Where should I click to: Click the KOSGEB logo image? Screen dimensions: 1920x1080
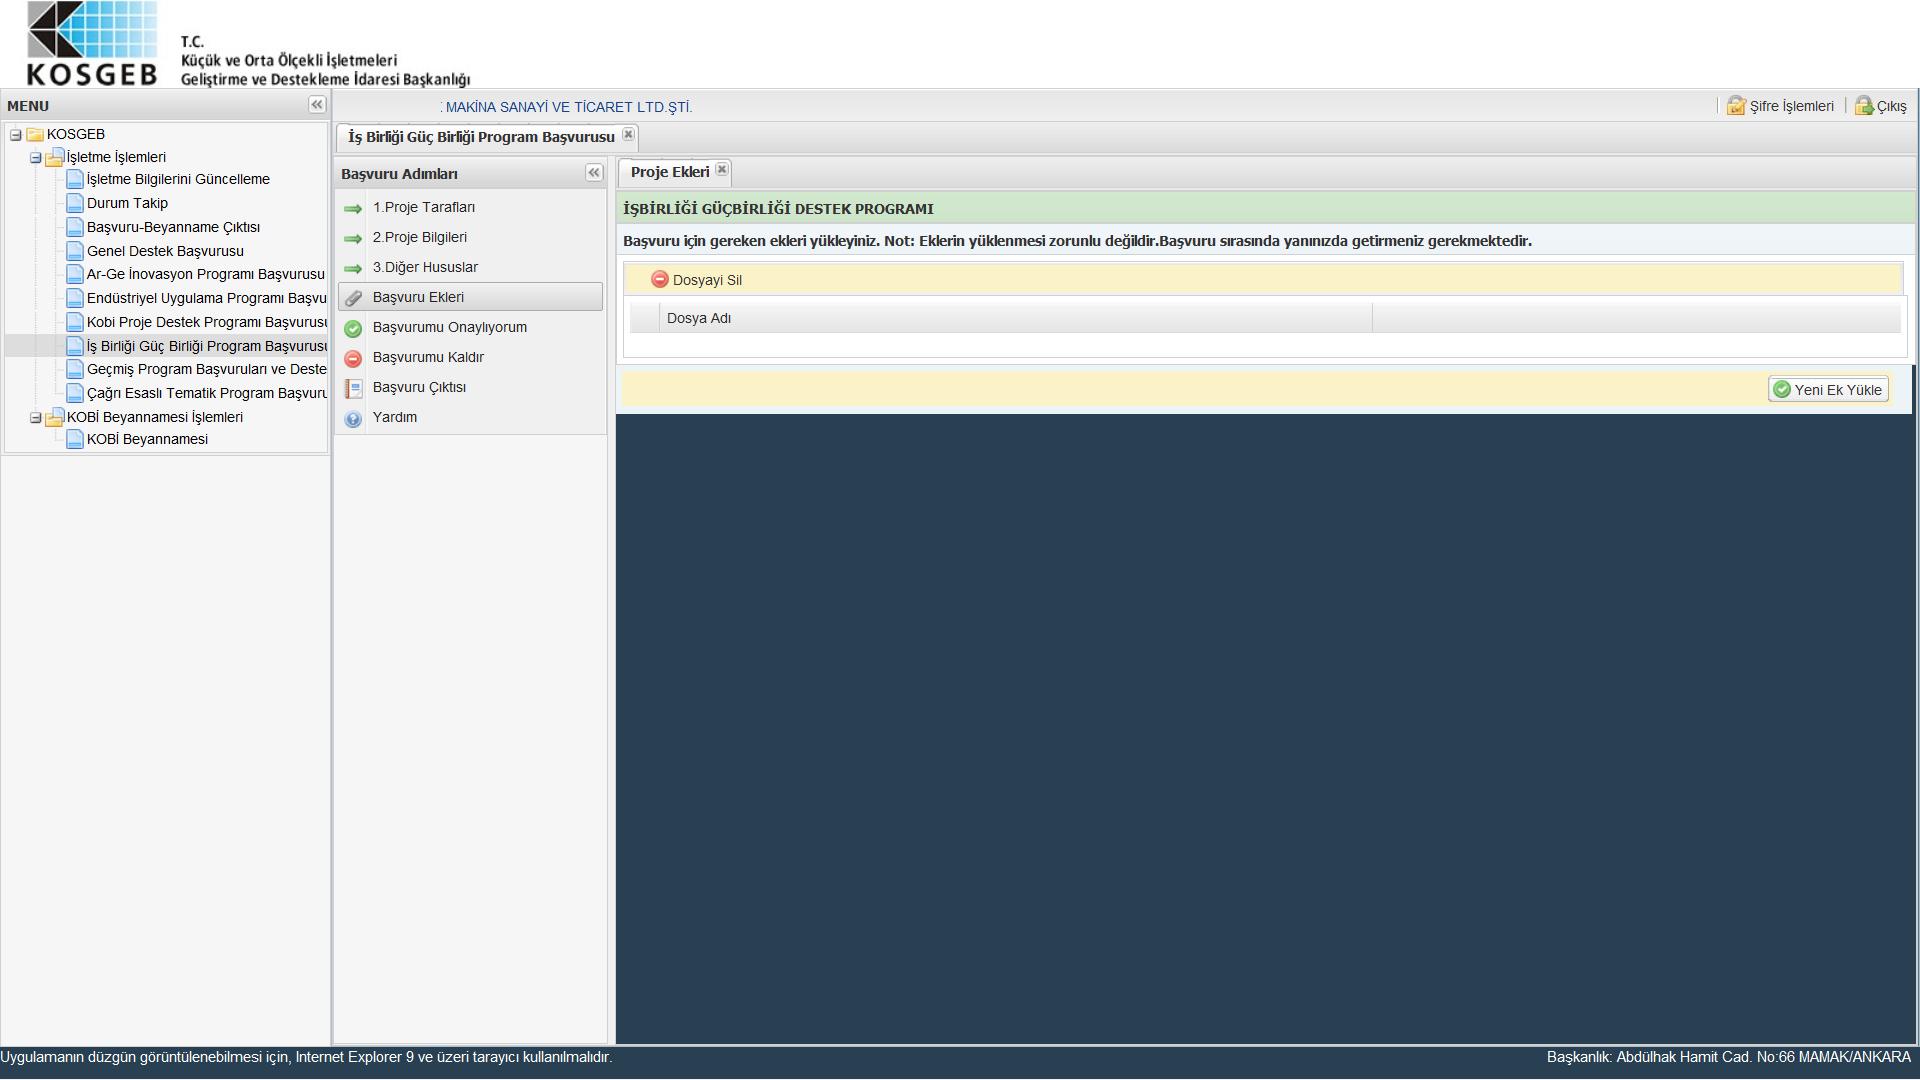(92, 44)
